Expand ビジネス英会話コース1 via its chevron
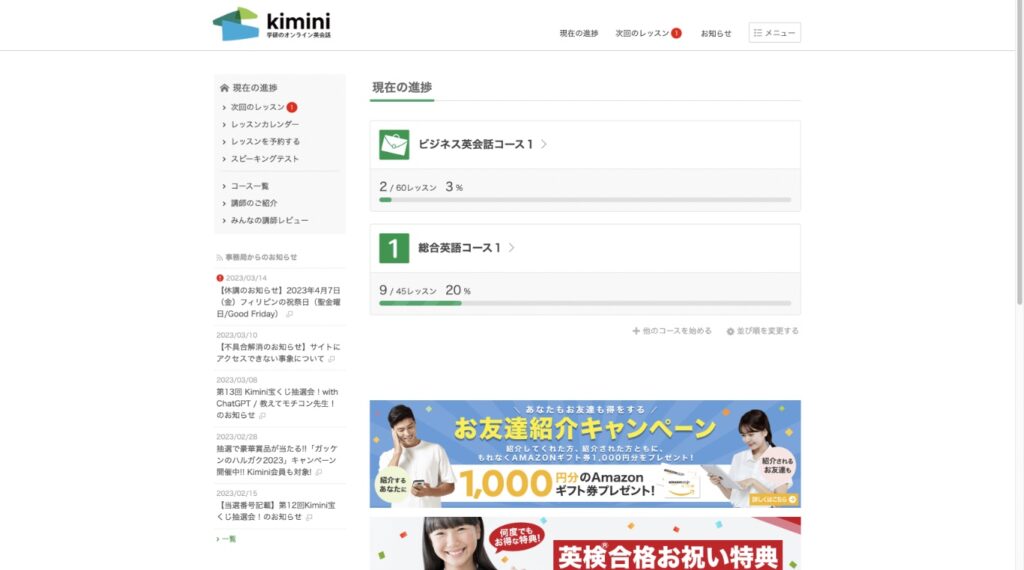1024x570 pixels. (544, 144)
